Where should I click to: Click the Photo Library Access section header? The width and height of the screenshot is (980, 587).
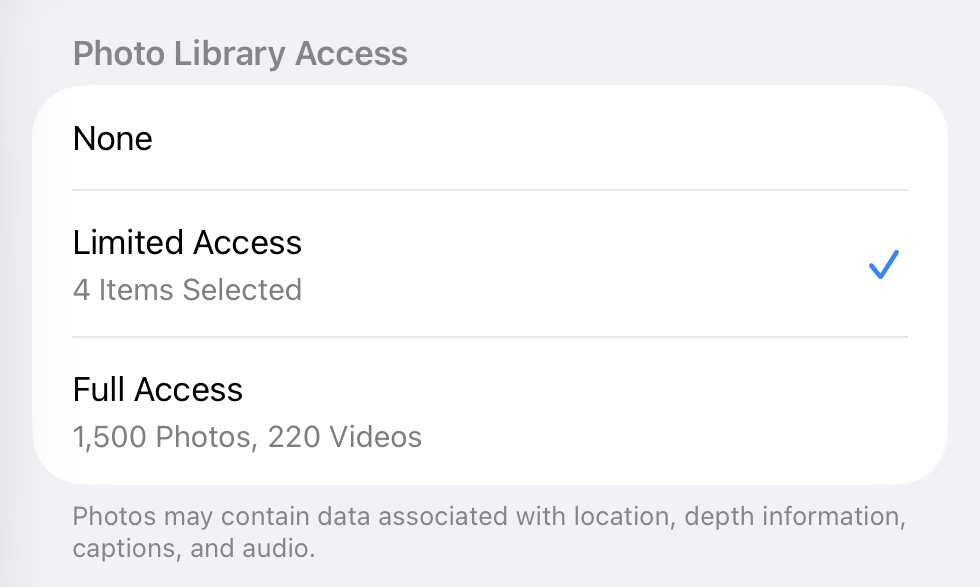pyautogui.click(x=240, y=53)
